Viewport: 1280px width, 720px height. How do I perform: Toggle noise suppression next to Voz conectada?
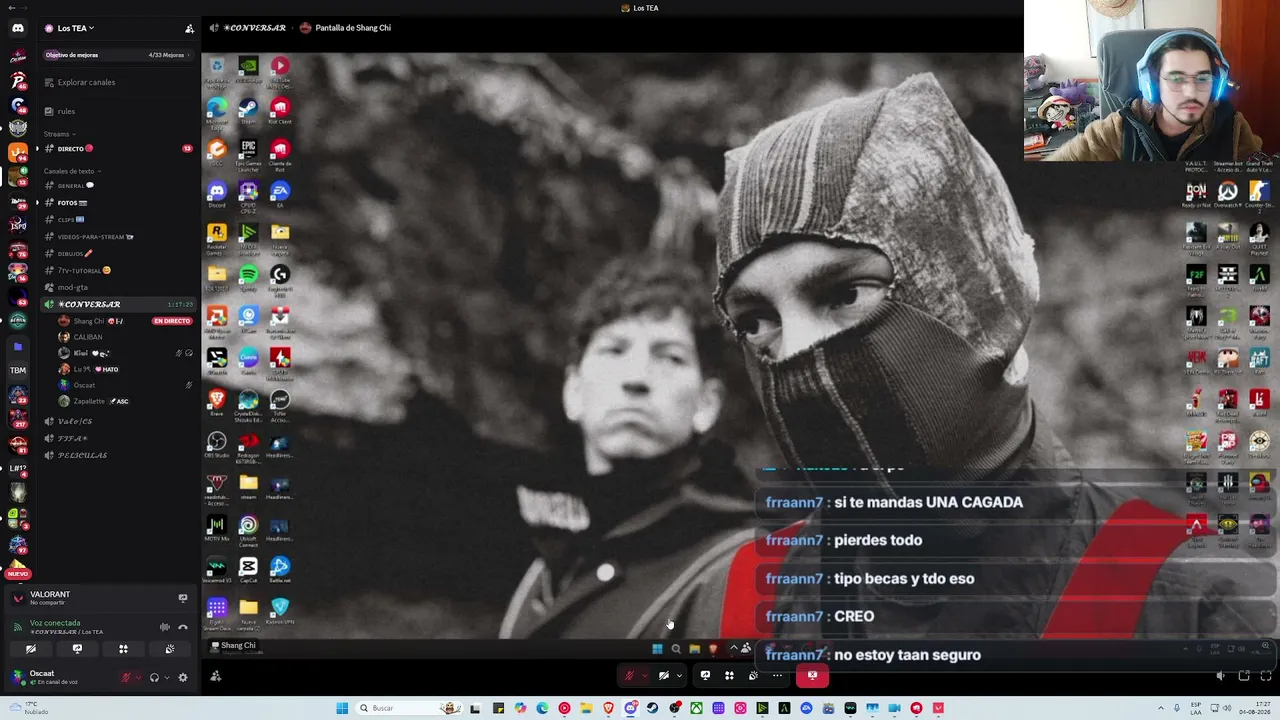coord(165,627)
